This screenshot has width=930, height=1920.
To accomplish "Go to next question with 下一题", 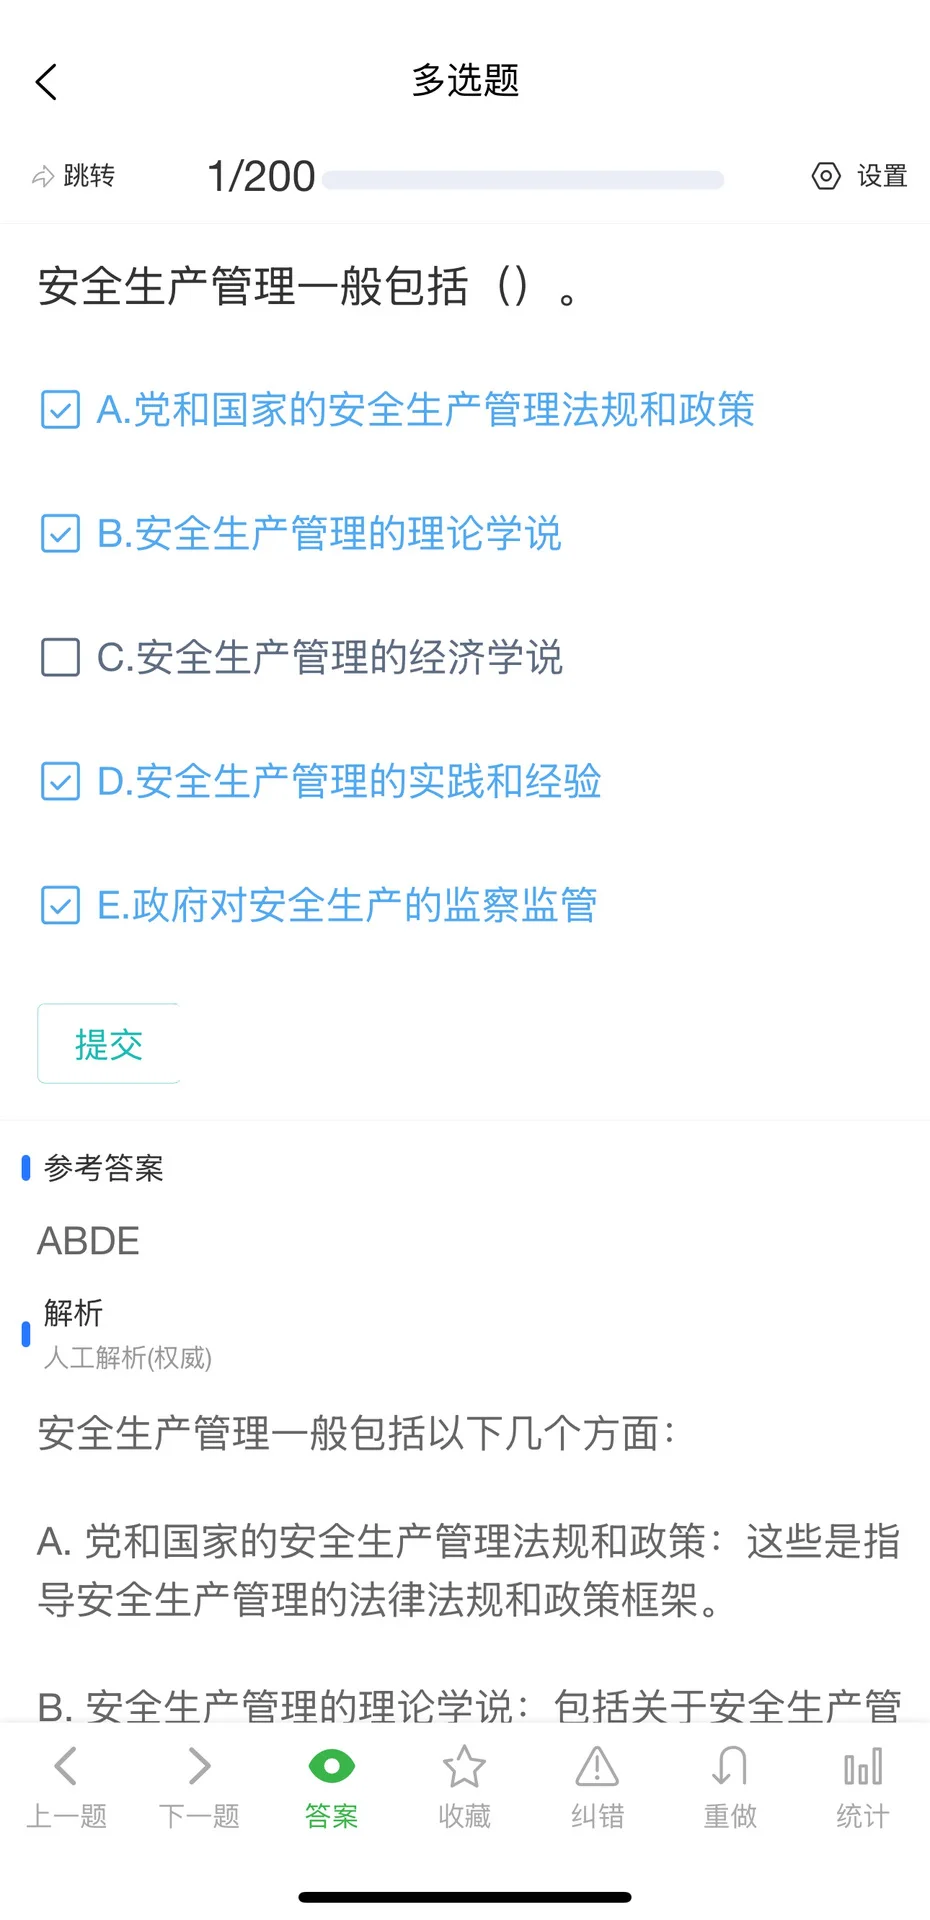I will click(199, 1788).
